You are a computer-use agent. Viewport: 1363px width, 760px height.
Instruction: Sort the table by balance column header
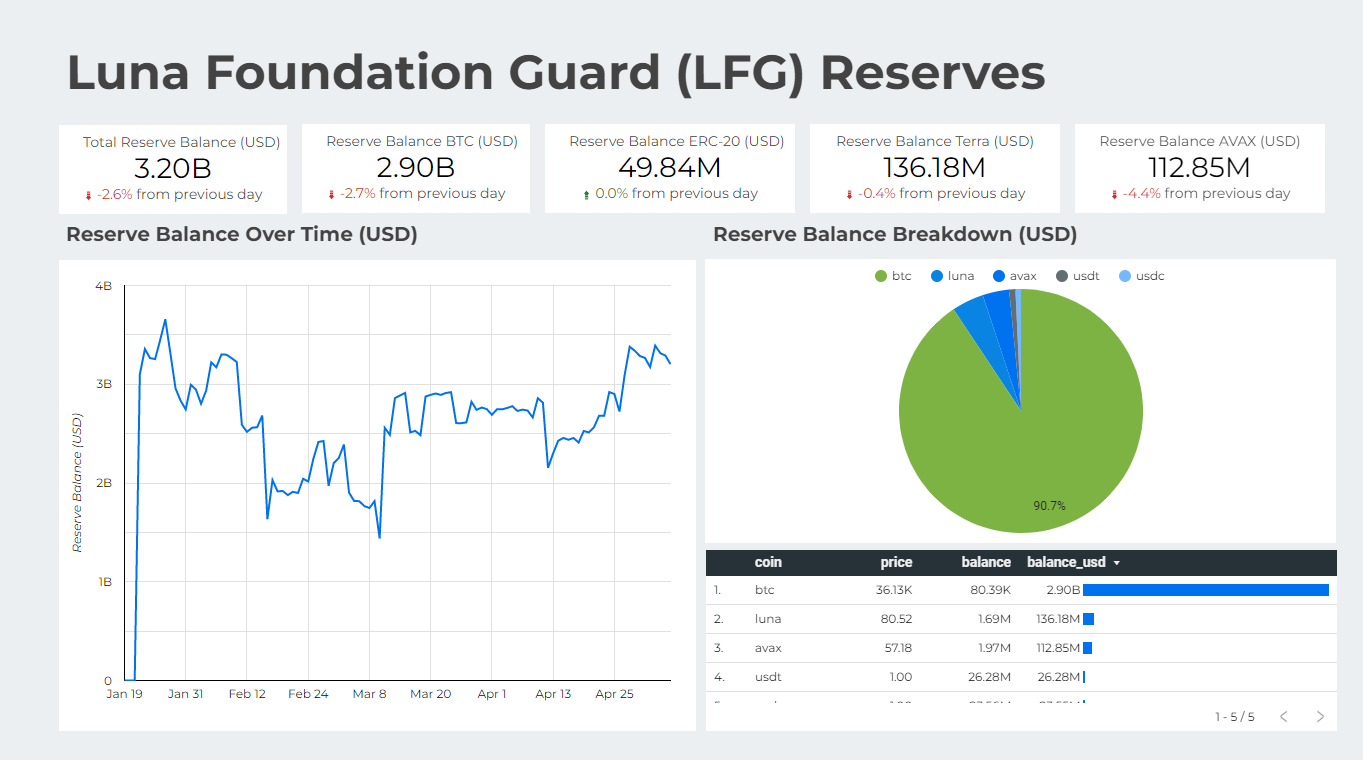pyautogui.click(x=986, y=562)
